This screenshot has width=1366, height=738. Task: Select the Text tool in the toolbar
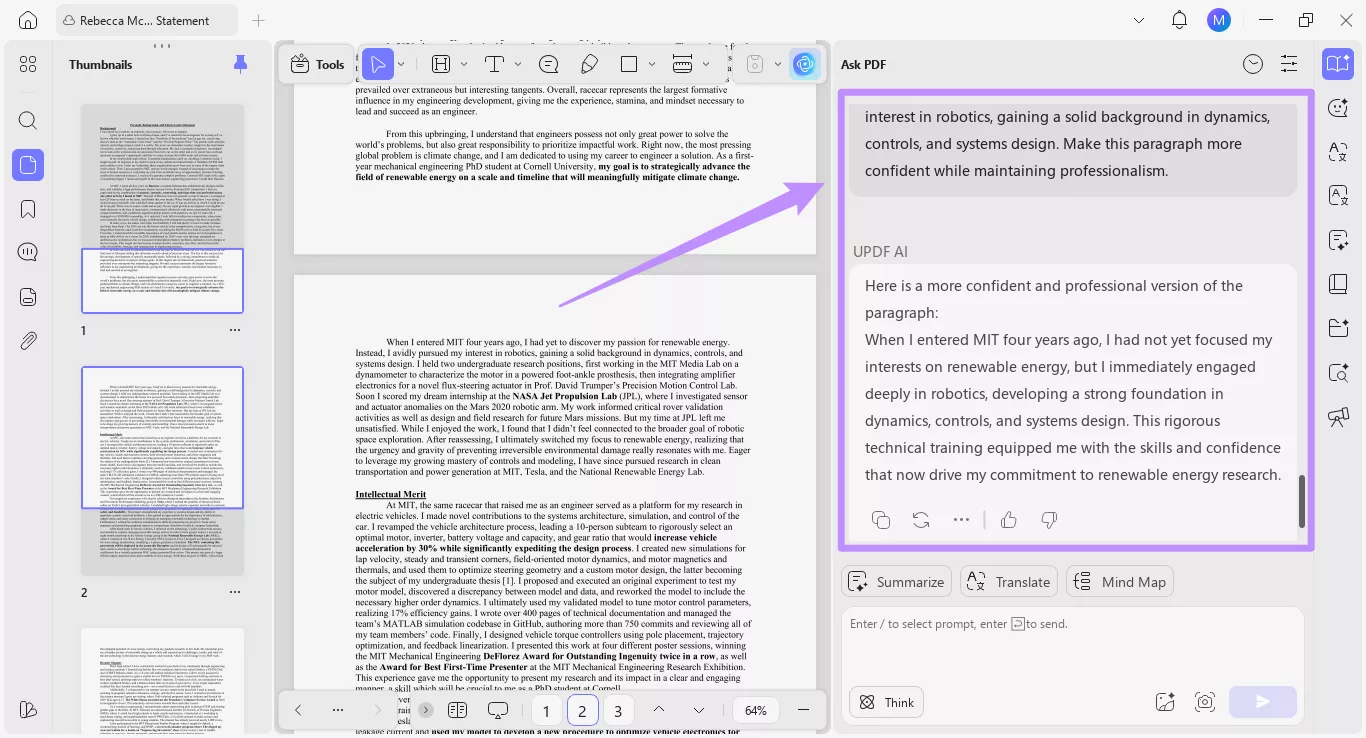tap(494, 63)
